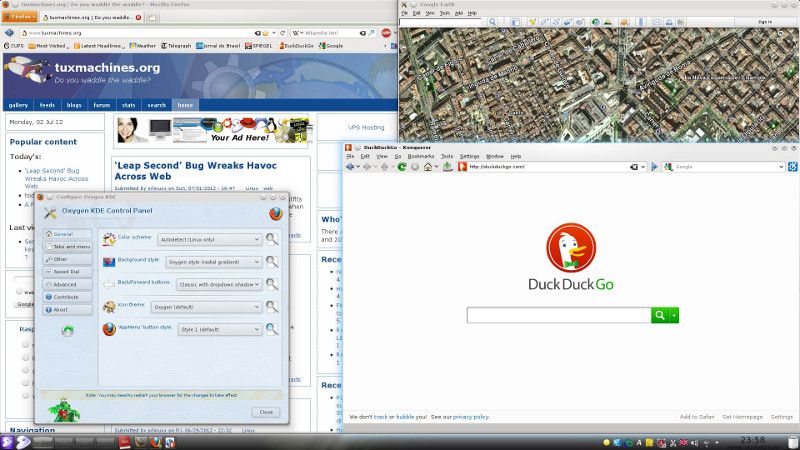The width and height of the screenshot is (800, 450).
Task: Open Konqueror Settings menu
Action: tap(469, 156)
